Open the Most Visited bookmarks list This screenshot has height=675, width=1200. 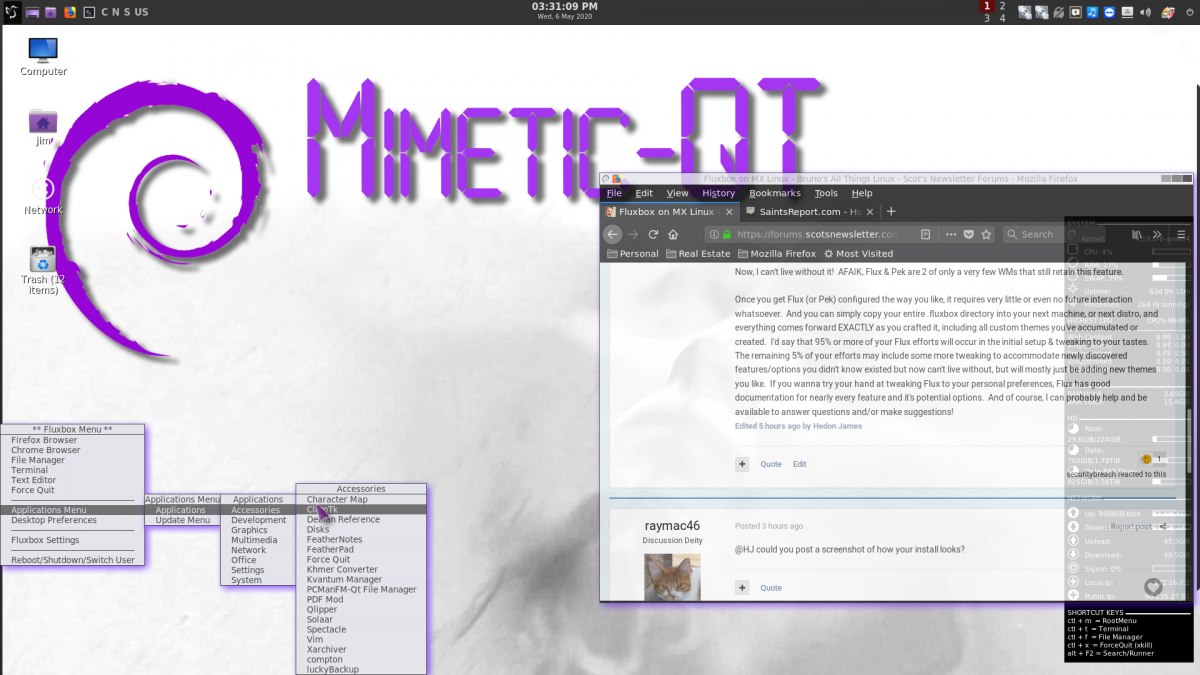point(858,254)
